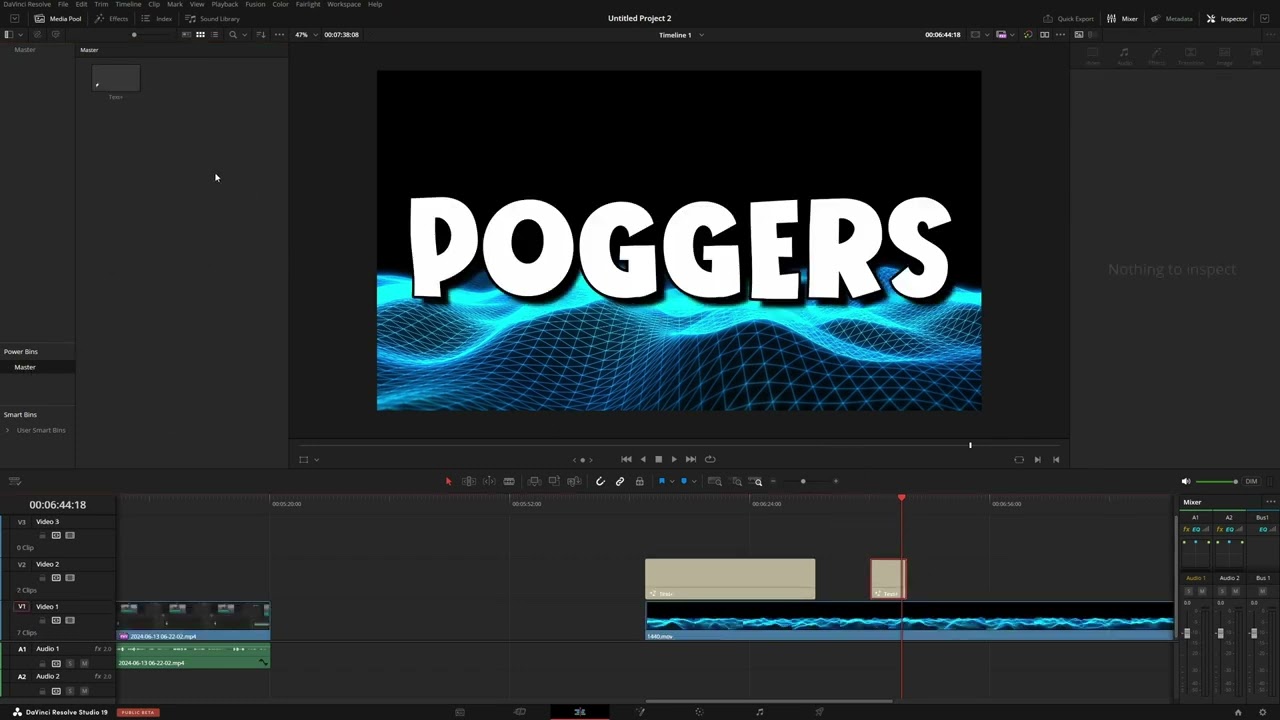Viewport: 1280px width, 720px height.
Task: Solo the Audio 1 track
Action: pyautogui.click(x=70, y=663)
